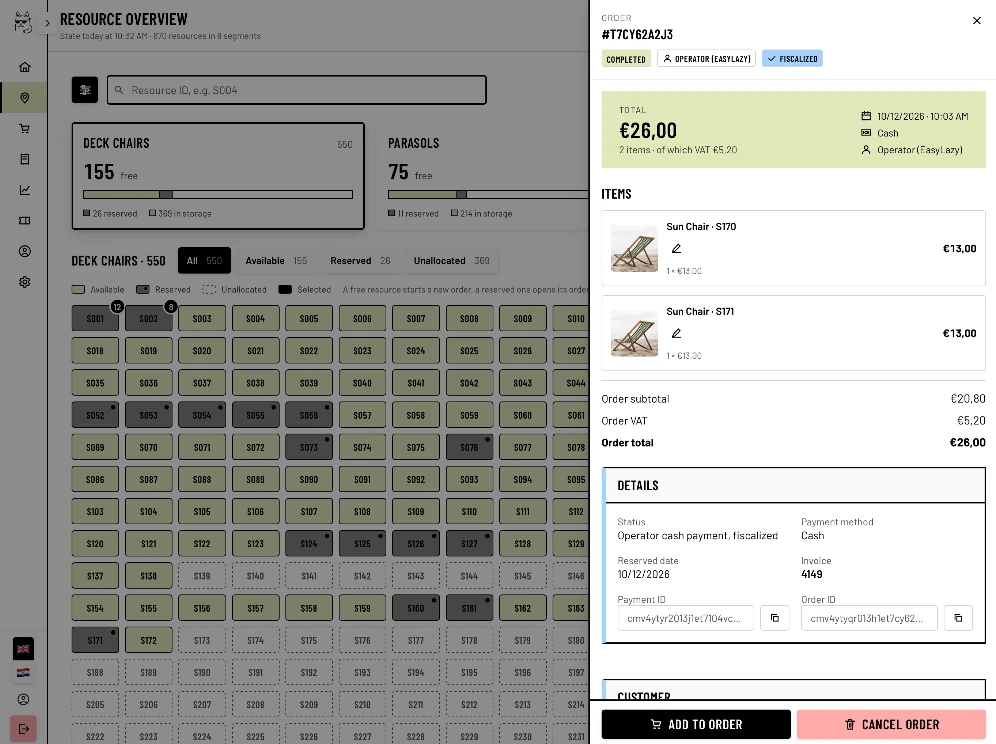Switch language with the UK flag
Screen dimensions: 996x744
point(24,649)
